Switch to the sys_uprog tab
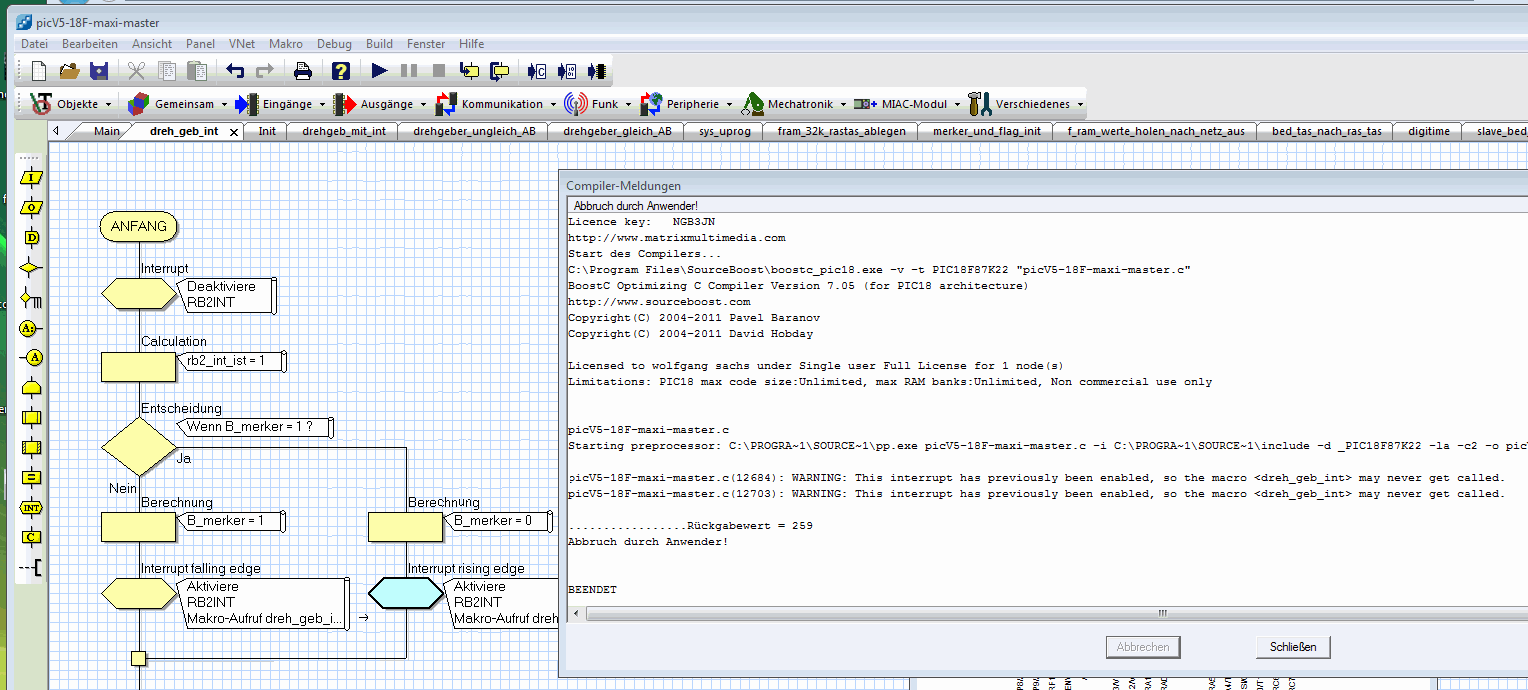Image resolution: width=1528 pixels, height=690 pixels. [x=724, y=131]
